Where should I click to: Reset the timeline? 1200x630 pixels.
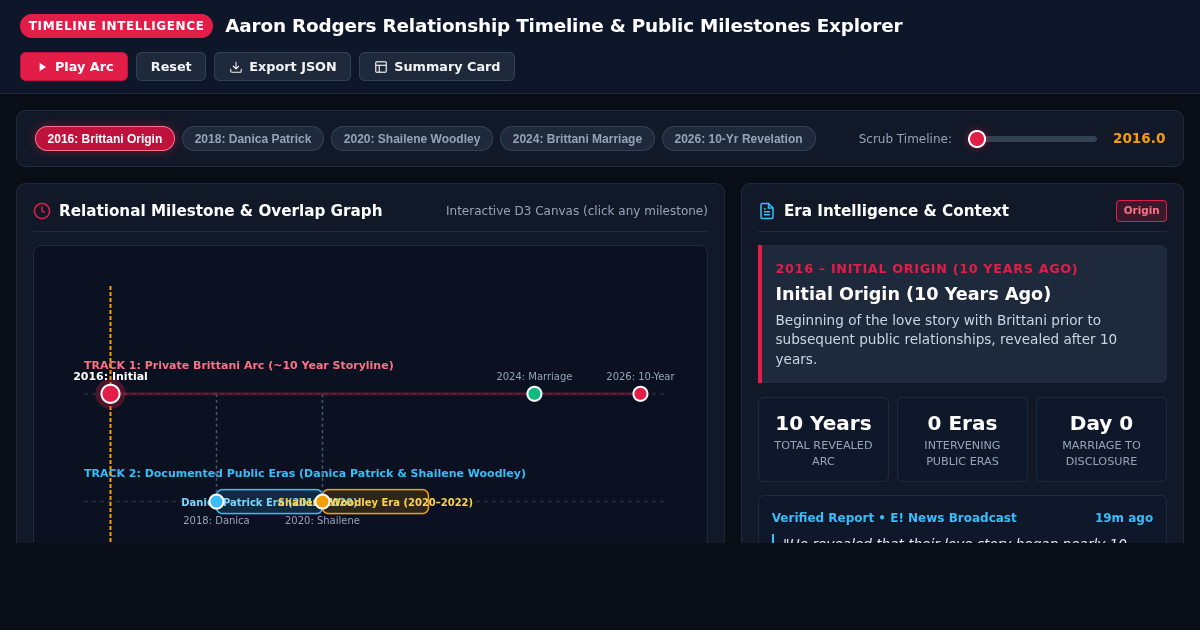[171, 67]
